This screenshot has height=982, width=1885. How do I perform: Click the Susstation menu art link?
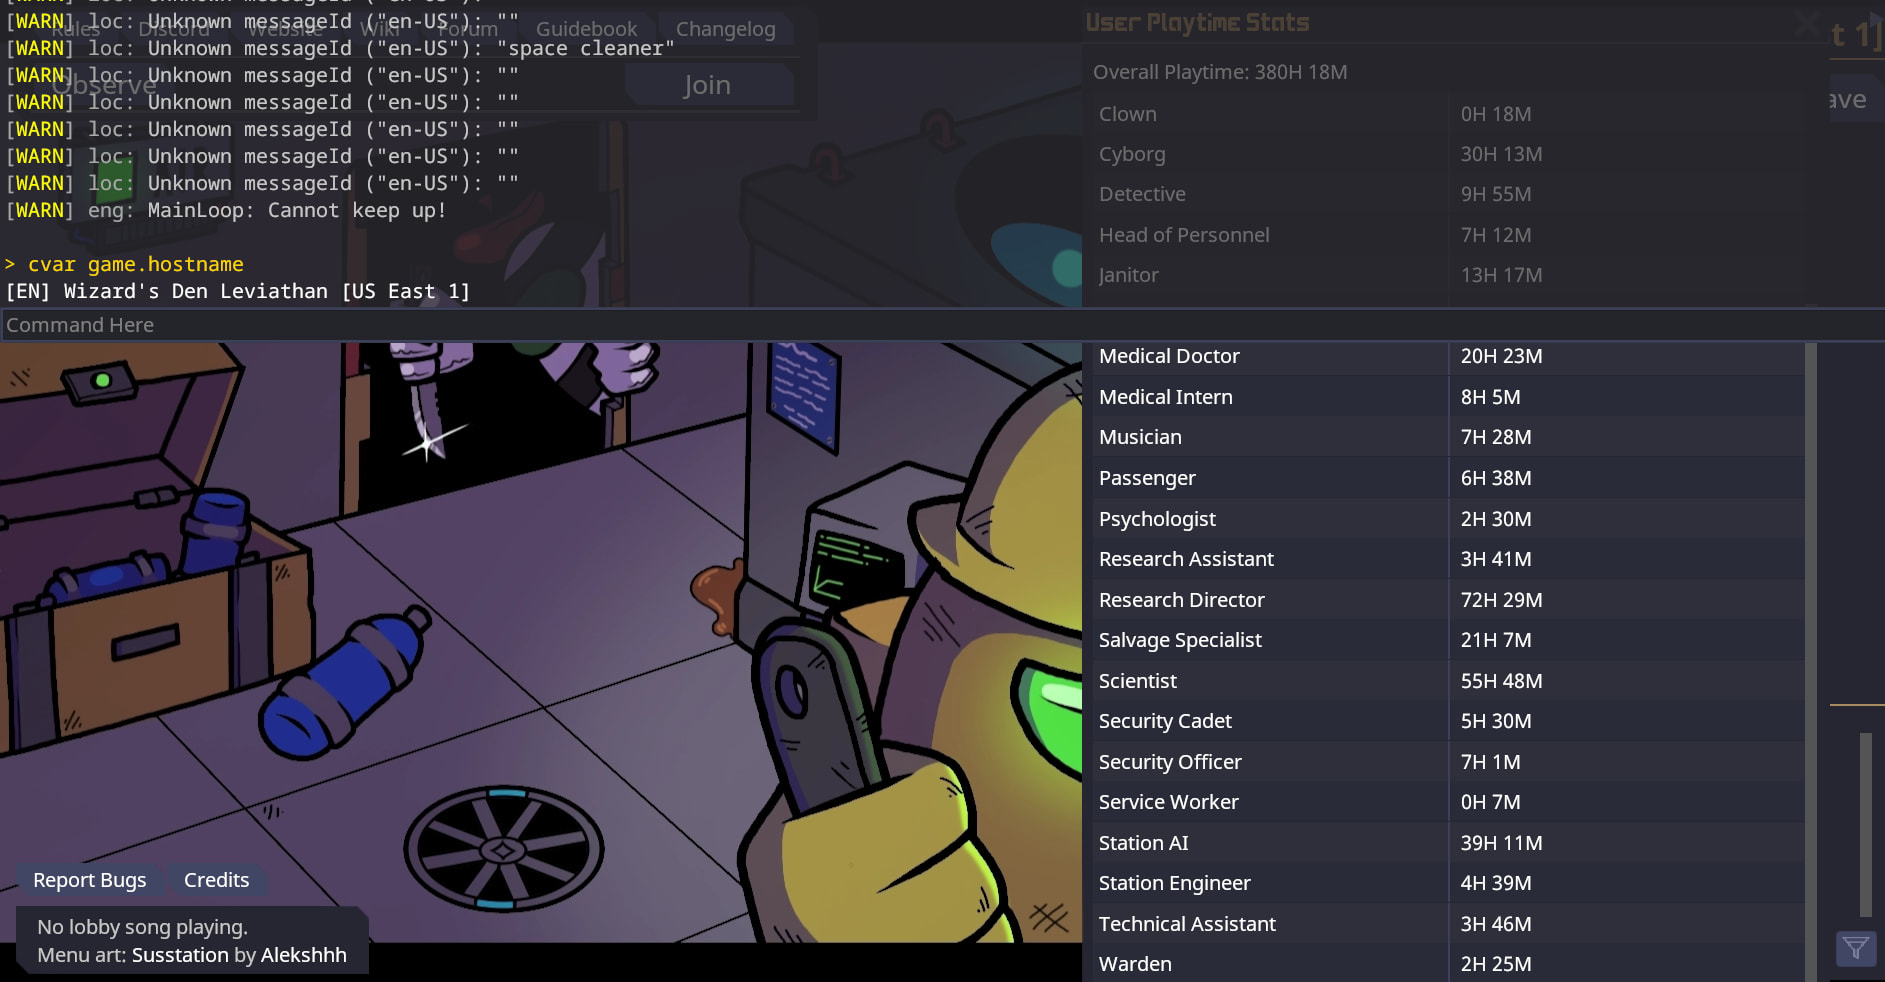click(180, 955)
